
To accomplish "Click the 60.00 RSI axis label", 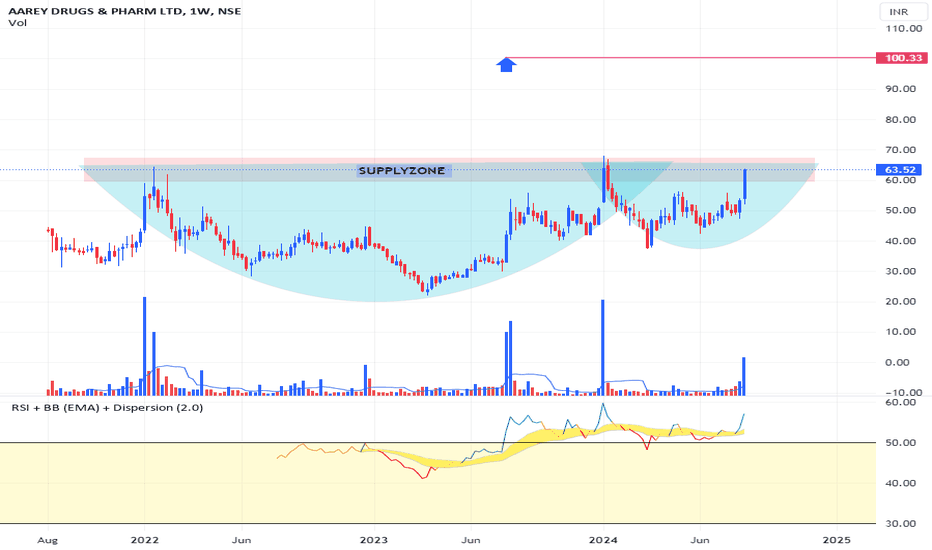I will (900, 402).
